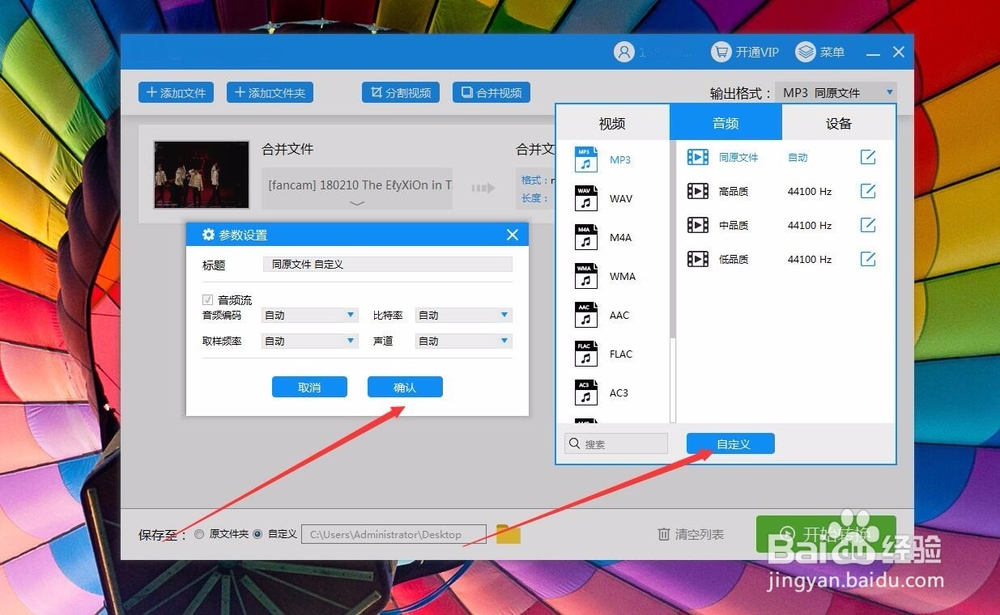This screenshot has width=1000, height=615.
Task: Select the 原文件夹 save location radio
Action: pyautogui.click(x=197, y=533)
